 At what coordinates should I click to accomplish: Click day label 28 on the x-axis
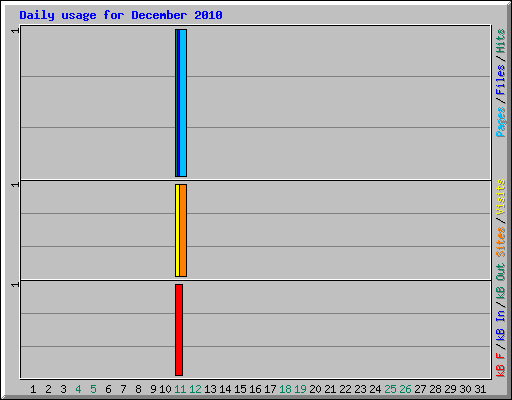435,389
